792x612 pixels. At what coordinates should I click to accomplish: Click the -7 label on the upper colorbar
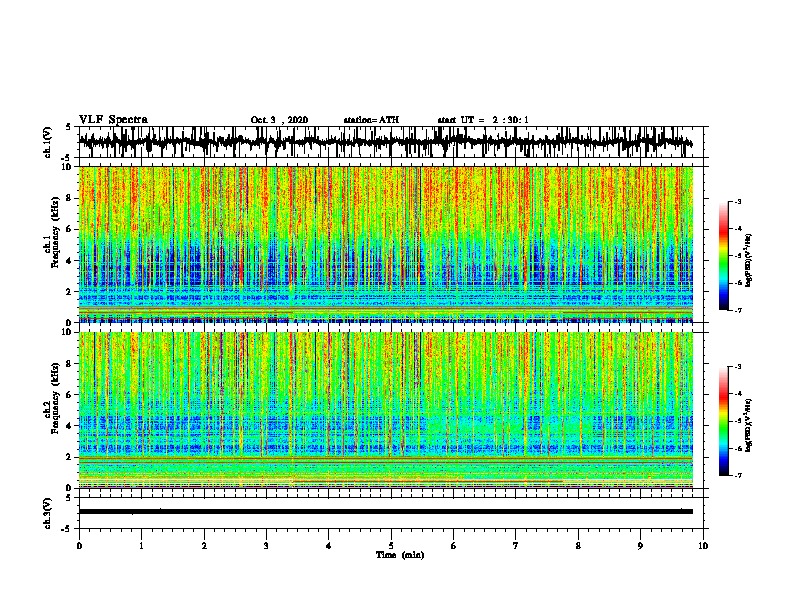point(738,310)
